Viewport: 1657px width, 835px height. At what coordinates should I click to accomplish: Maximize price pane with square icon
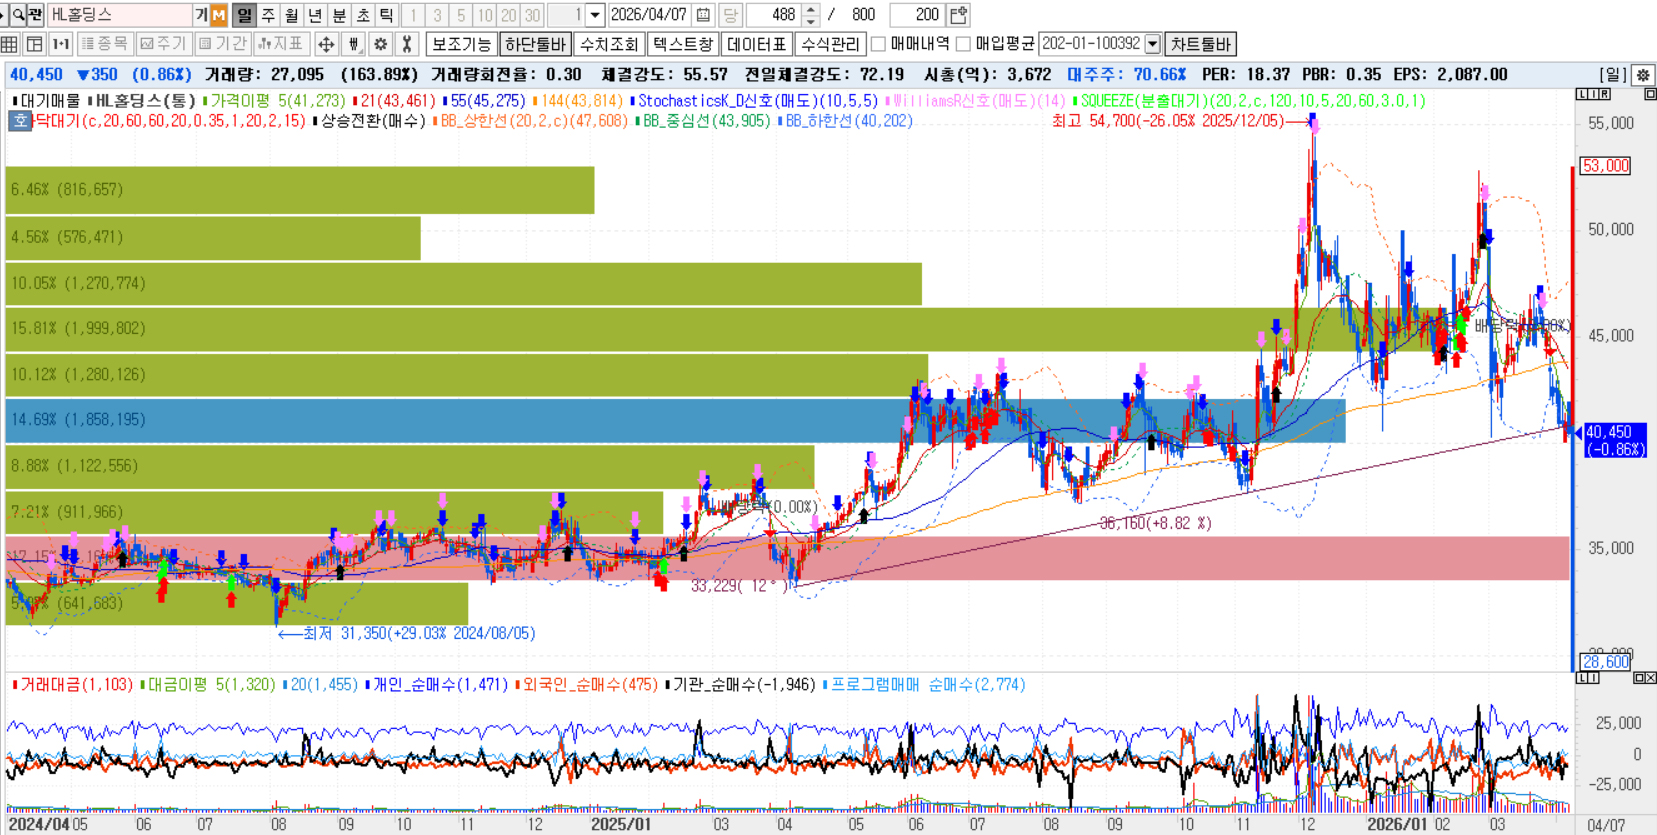coord(1650,94)
